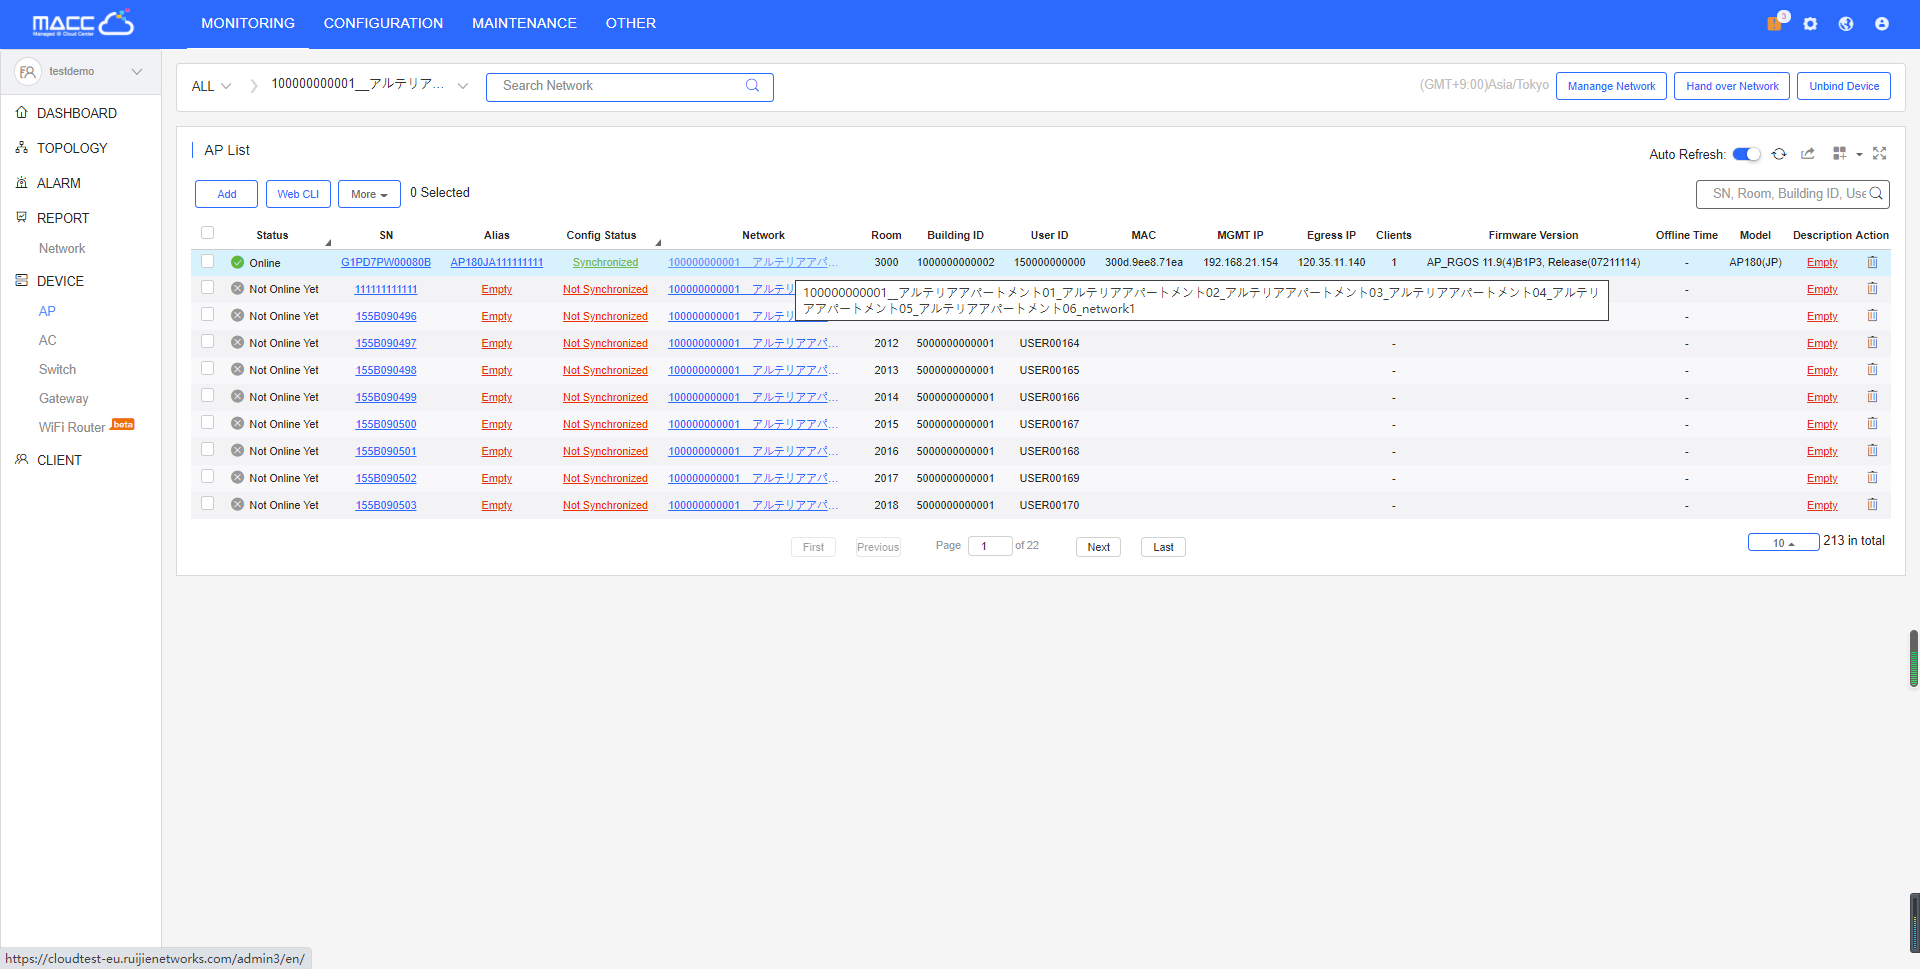Viewport: 1920px width, 969px height.
Task: Click the Unbind Device button
Action: point(1844,86)
